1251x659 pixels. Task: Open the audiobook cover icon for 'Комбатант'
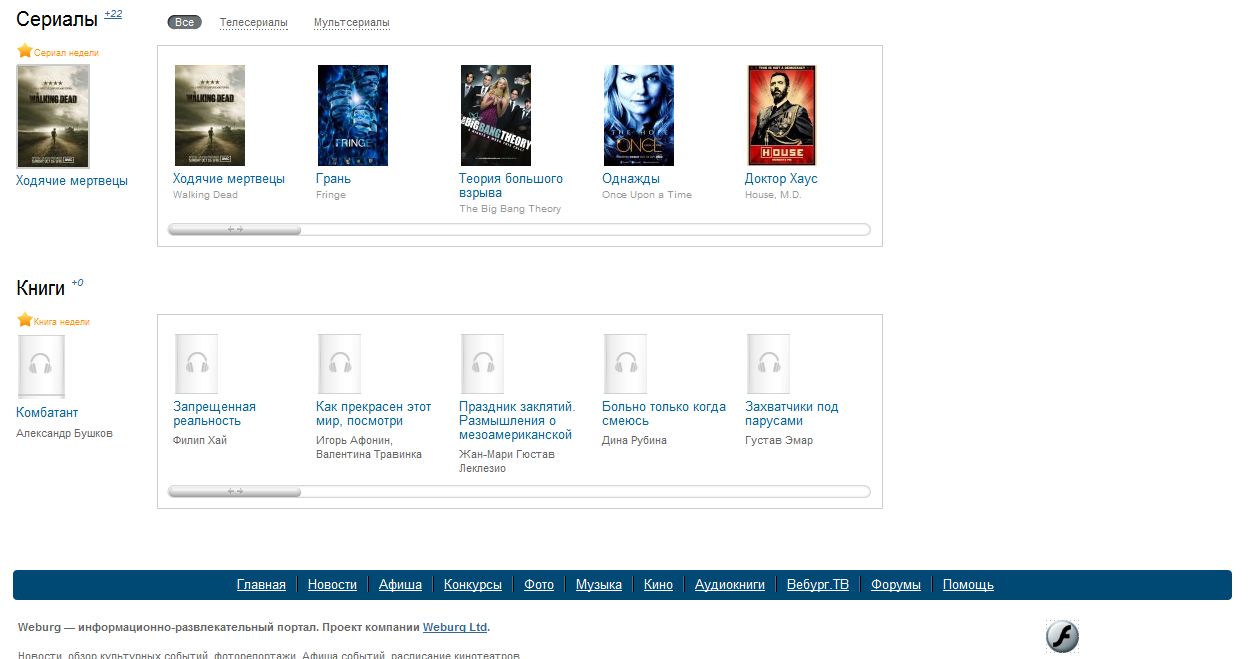coord(41,366)
